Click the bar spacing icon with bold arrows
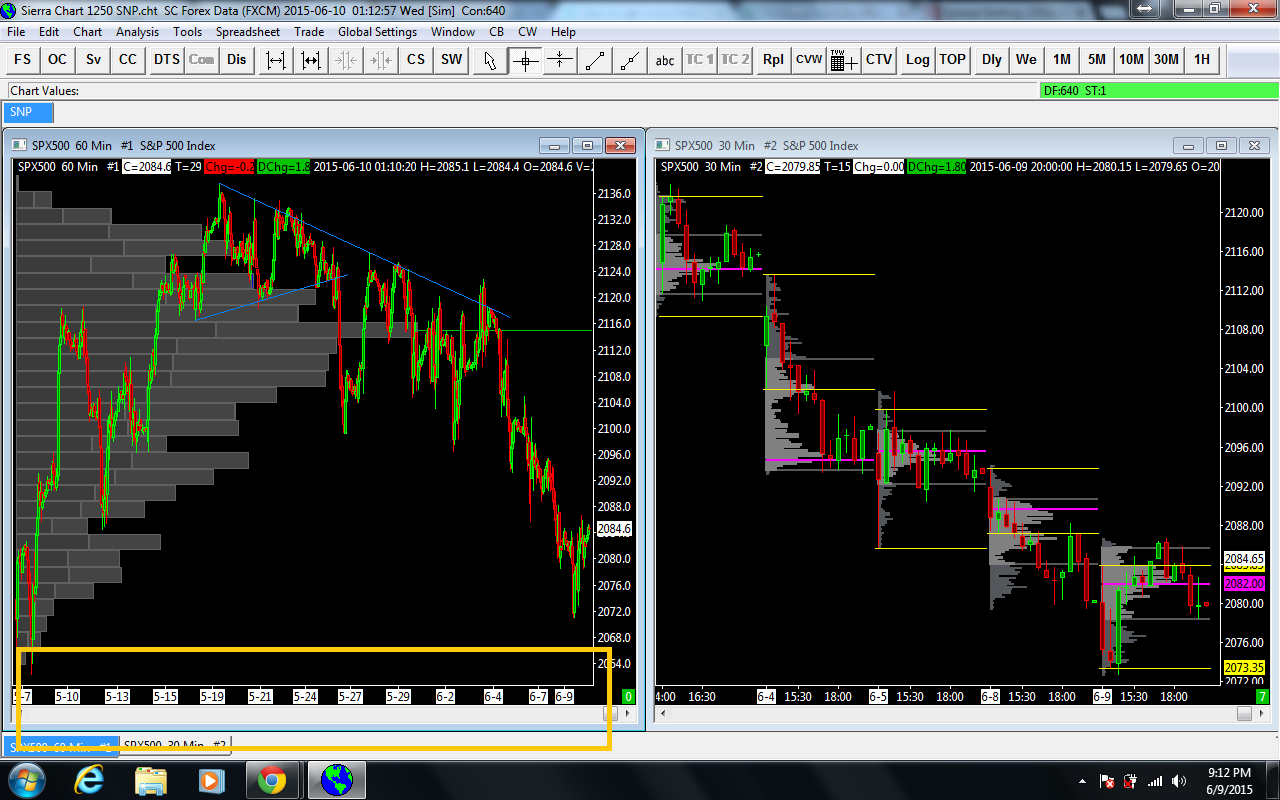 (311, 59)
